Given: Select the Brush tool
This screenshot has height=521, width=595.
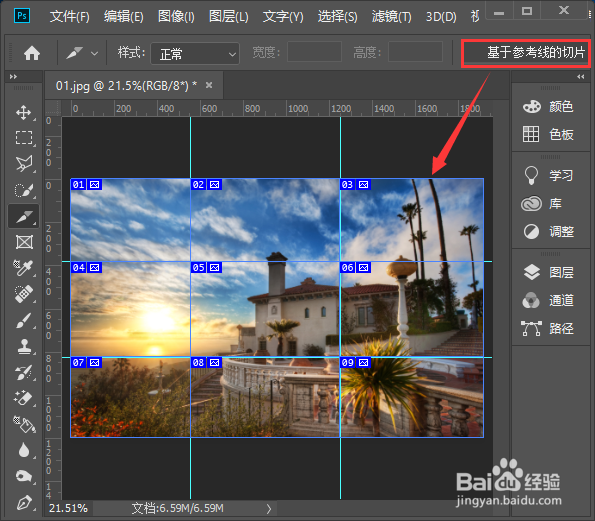Looking at the screenshot, I should click(24, 320).
